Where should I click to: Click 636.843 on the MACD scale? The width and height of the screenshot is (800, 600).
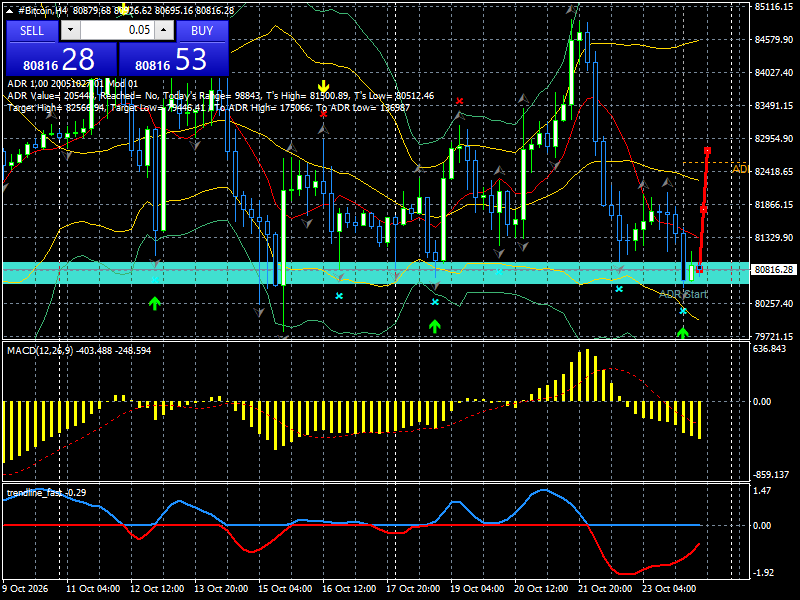coord(770,348)
